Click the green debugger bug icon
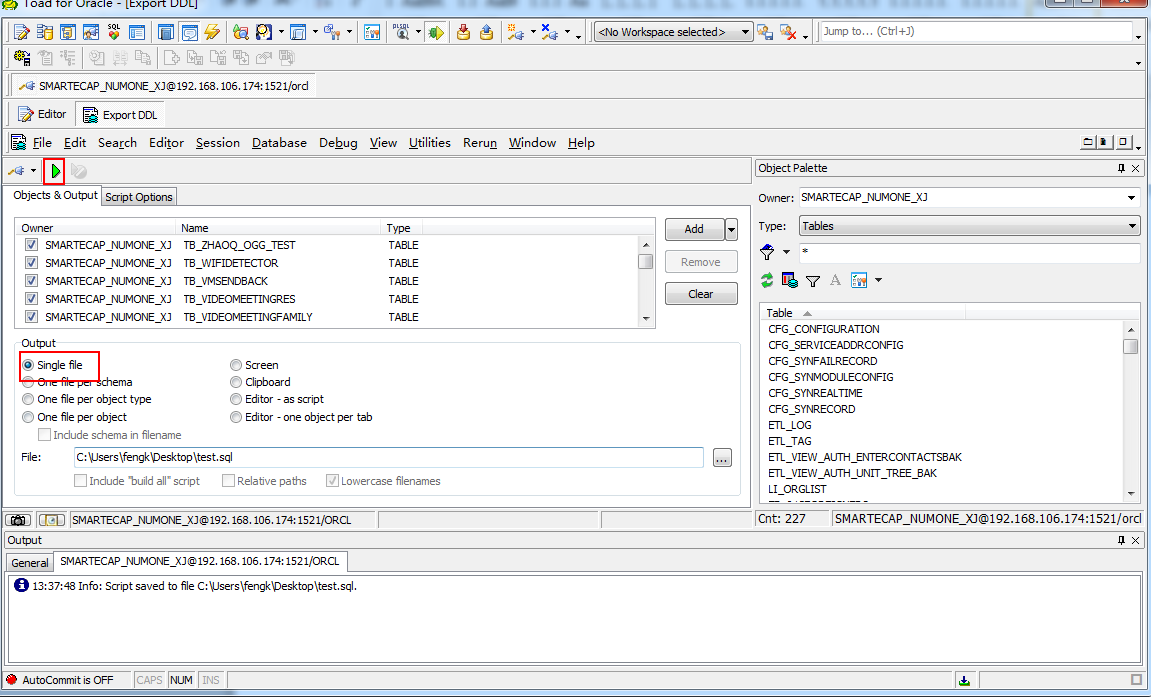Image resolution: width=1151 pixels, height=697 pixels. click(x=436, y=32)
